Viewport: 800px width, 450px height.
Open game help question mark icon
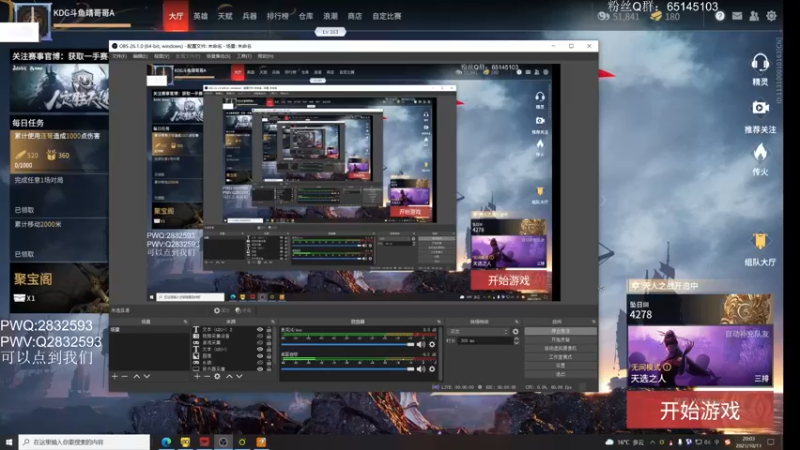coord(720,16)
